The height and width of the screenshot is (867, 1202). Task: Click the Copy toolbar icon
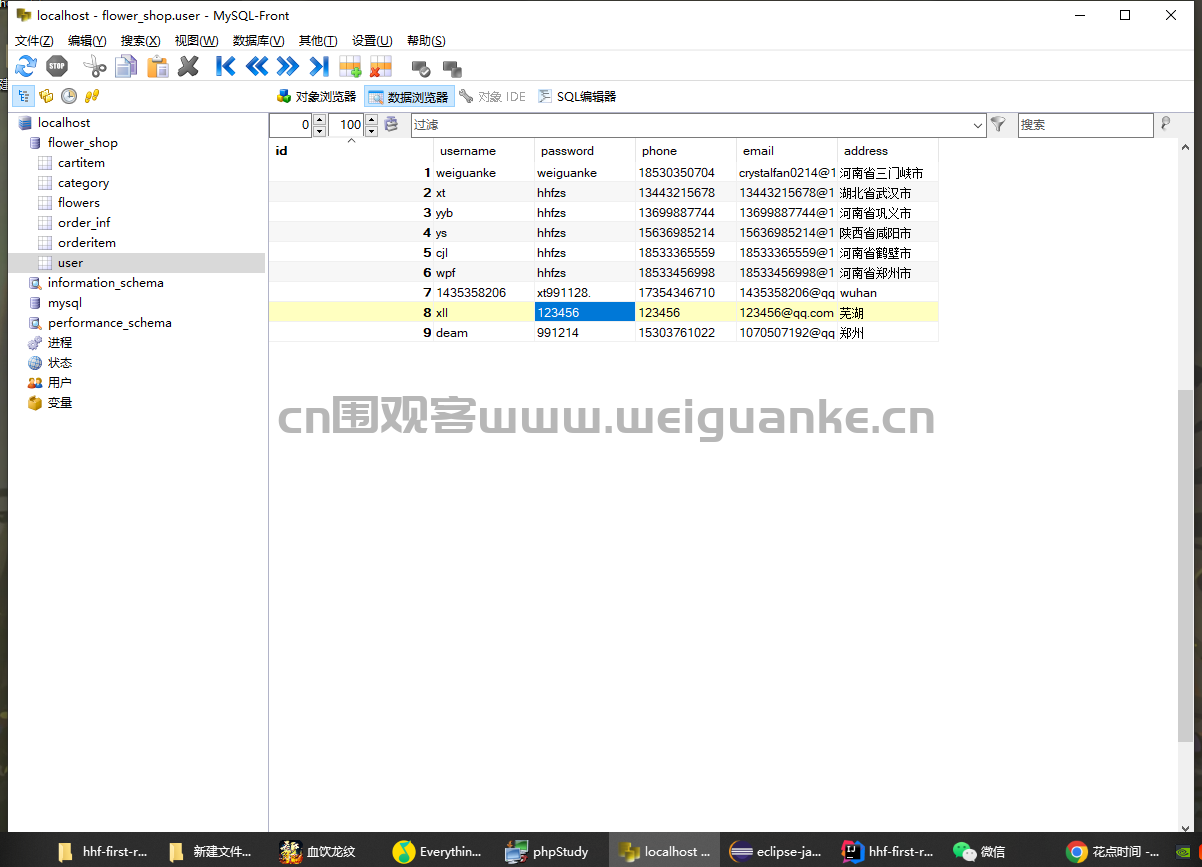[x=126, y=67]
